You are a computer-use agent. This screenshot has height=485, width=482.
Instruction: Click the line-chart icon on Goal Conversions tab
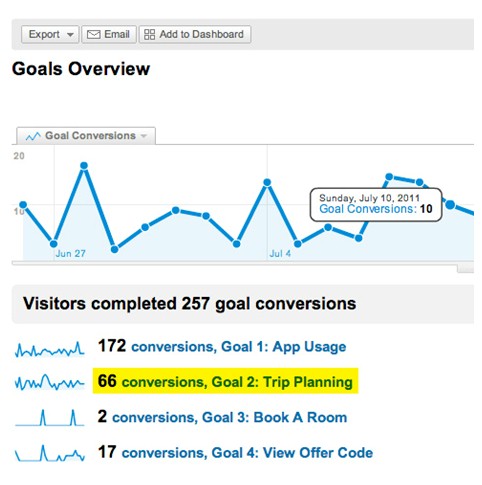coord(33,136)
